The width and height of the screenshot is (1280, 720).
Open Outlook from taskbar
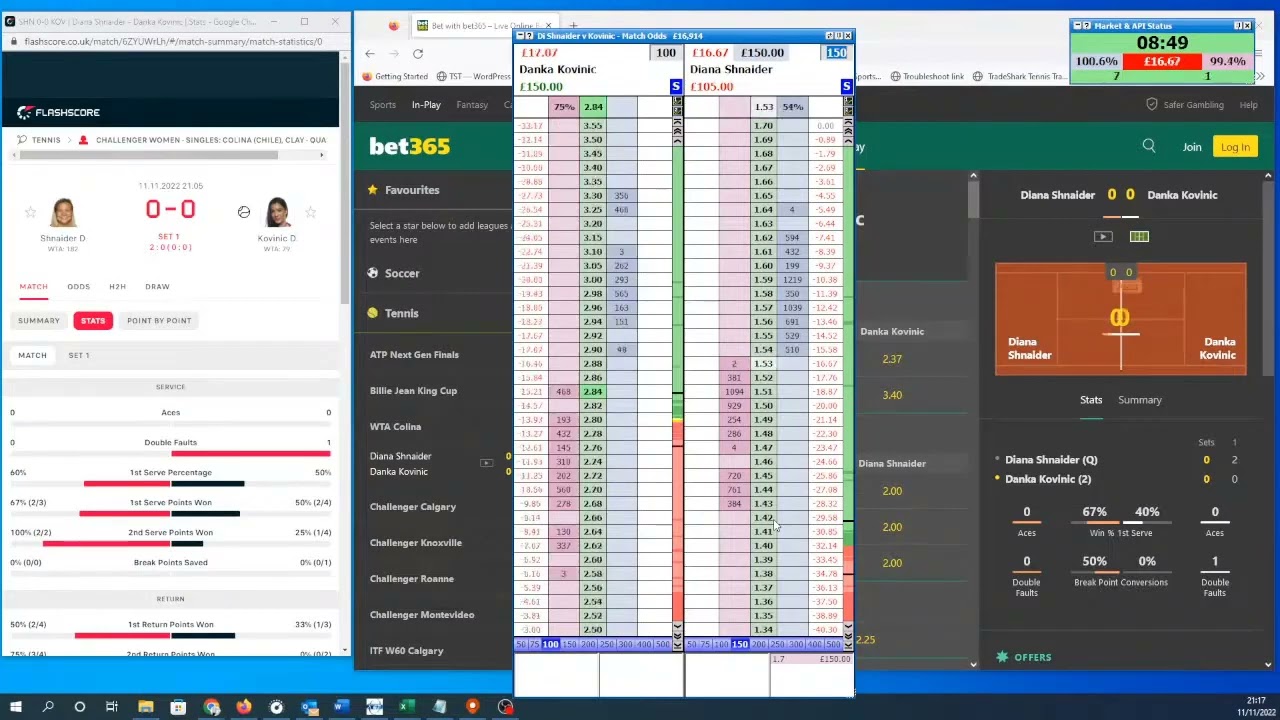(x=309, y=707)
